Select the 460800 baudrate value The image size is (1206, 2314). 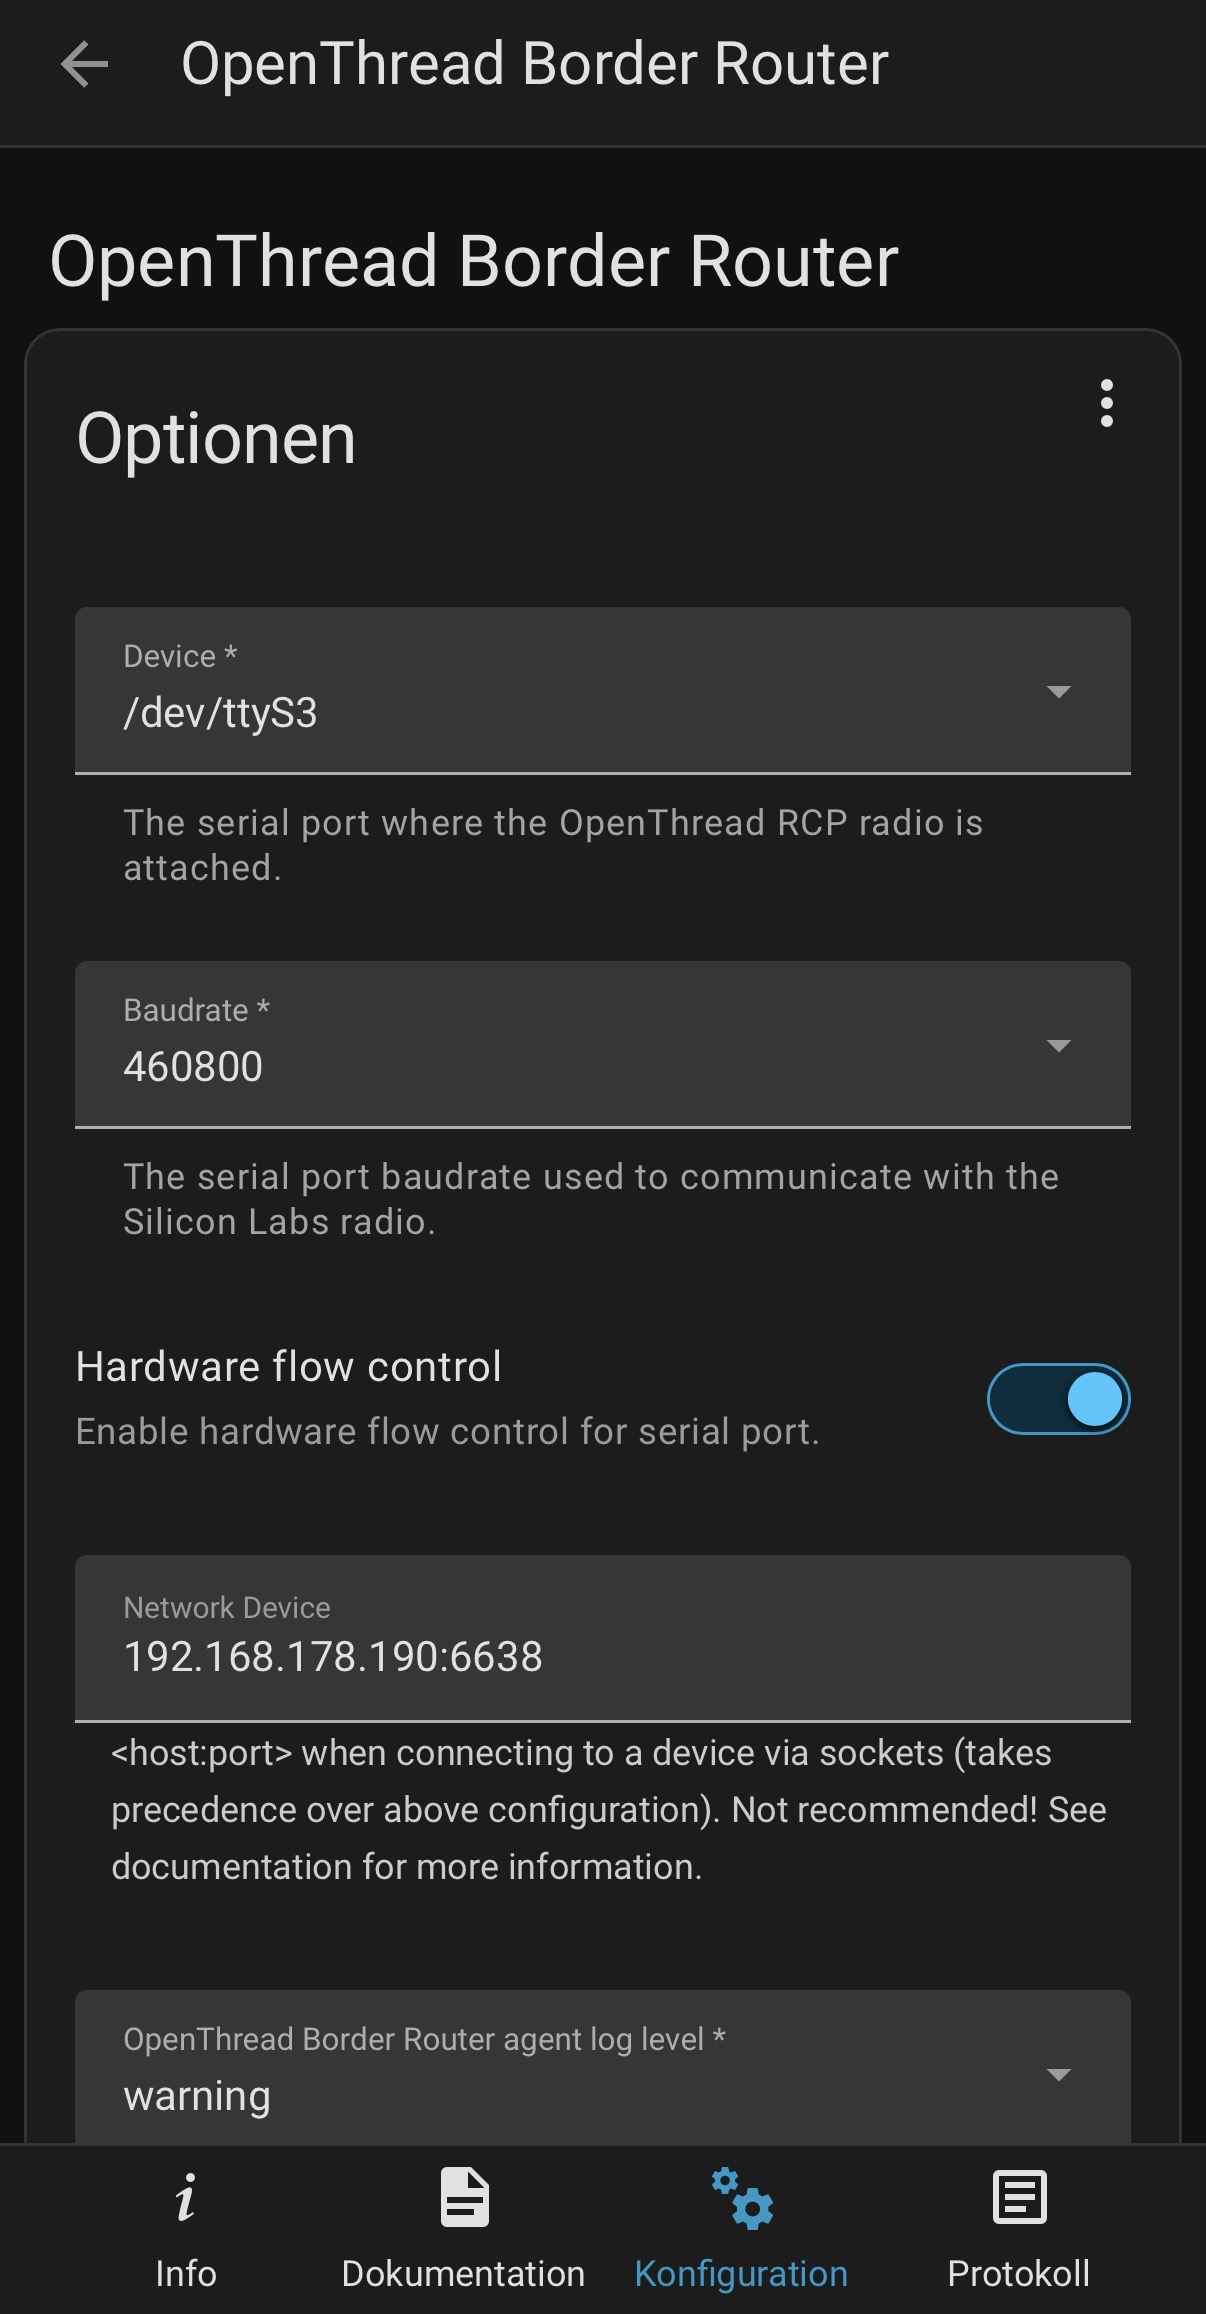click(193, 1067)
